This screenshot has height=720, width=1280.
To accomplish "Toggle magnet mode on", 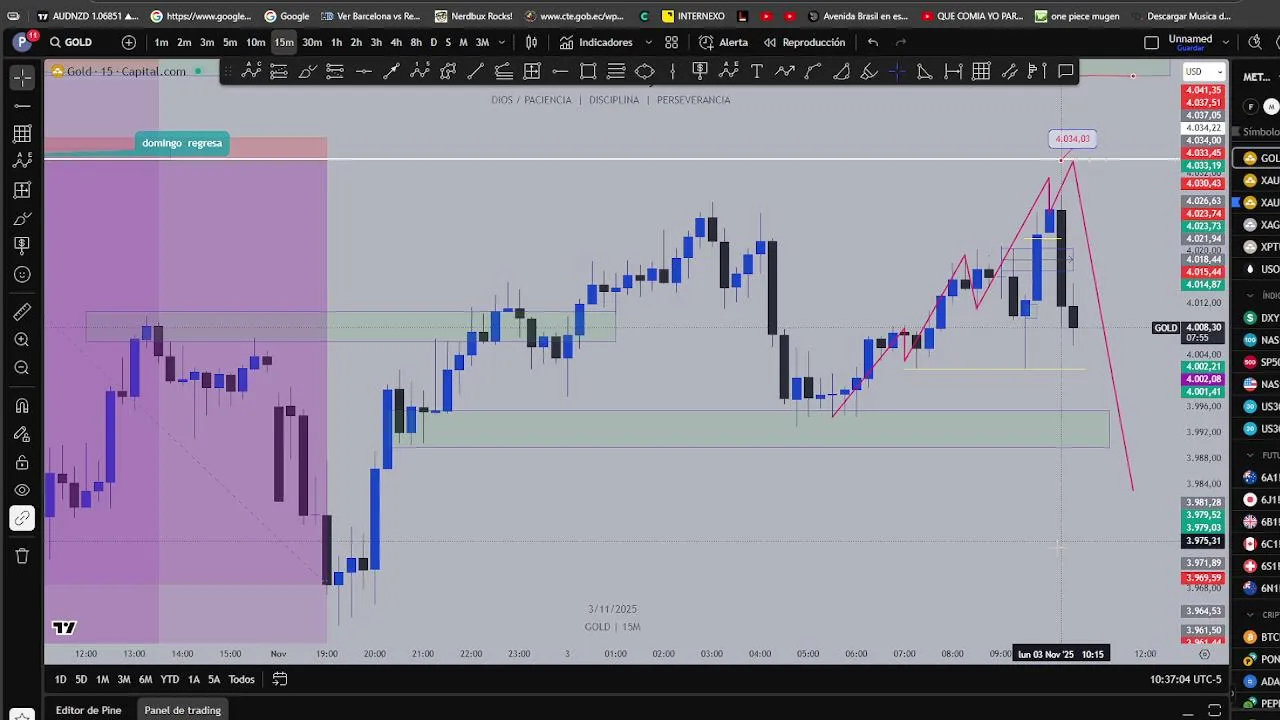I will [22, 406].
